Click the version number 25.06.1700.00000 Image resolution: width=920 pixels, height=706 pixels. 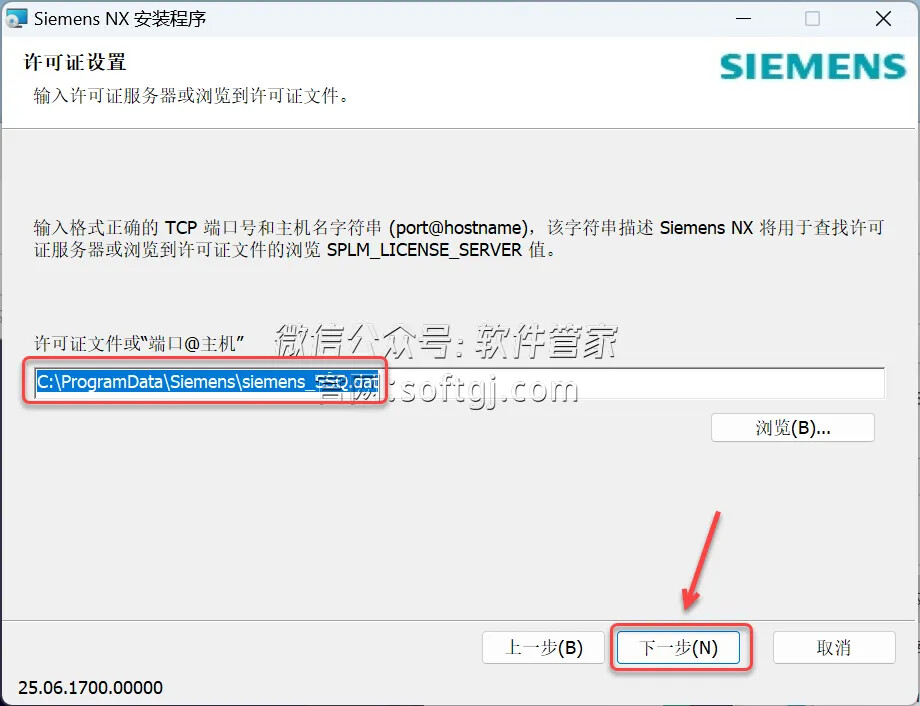(x=90, y=687)
